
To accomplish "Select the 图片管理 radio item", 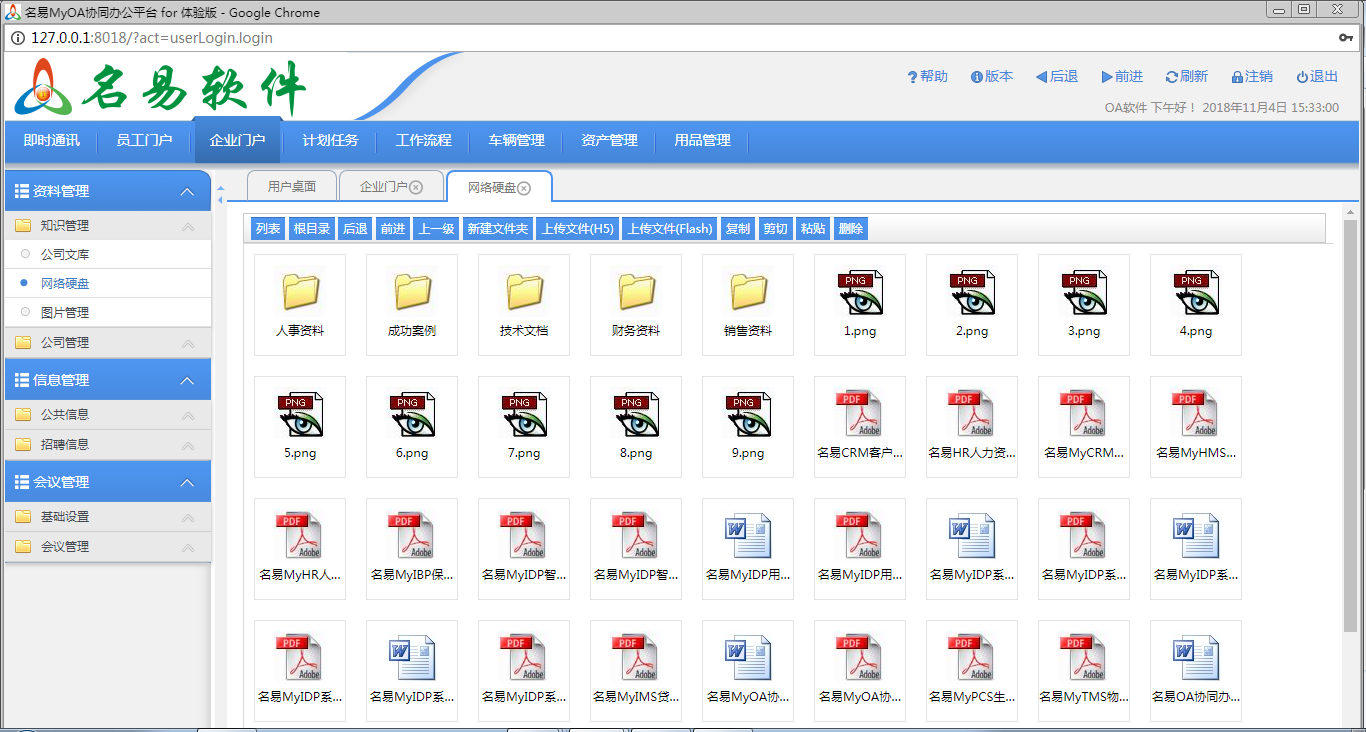I will tap(26, 313).
